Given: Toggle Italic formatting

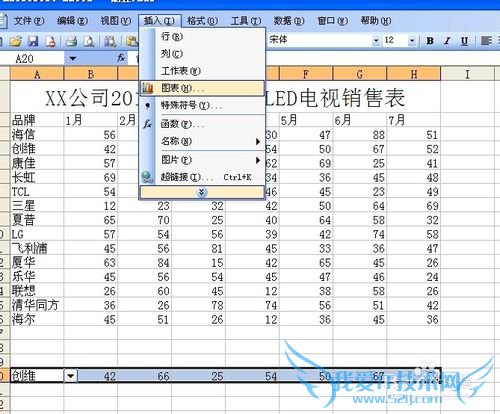Looking at the screenshot, I should pos(447,41).
